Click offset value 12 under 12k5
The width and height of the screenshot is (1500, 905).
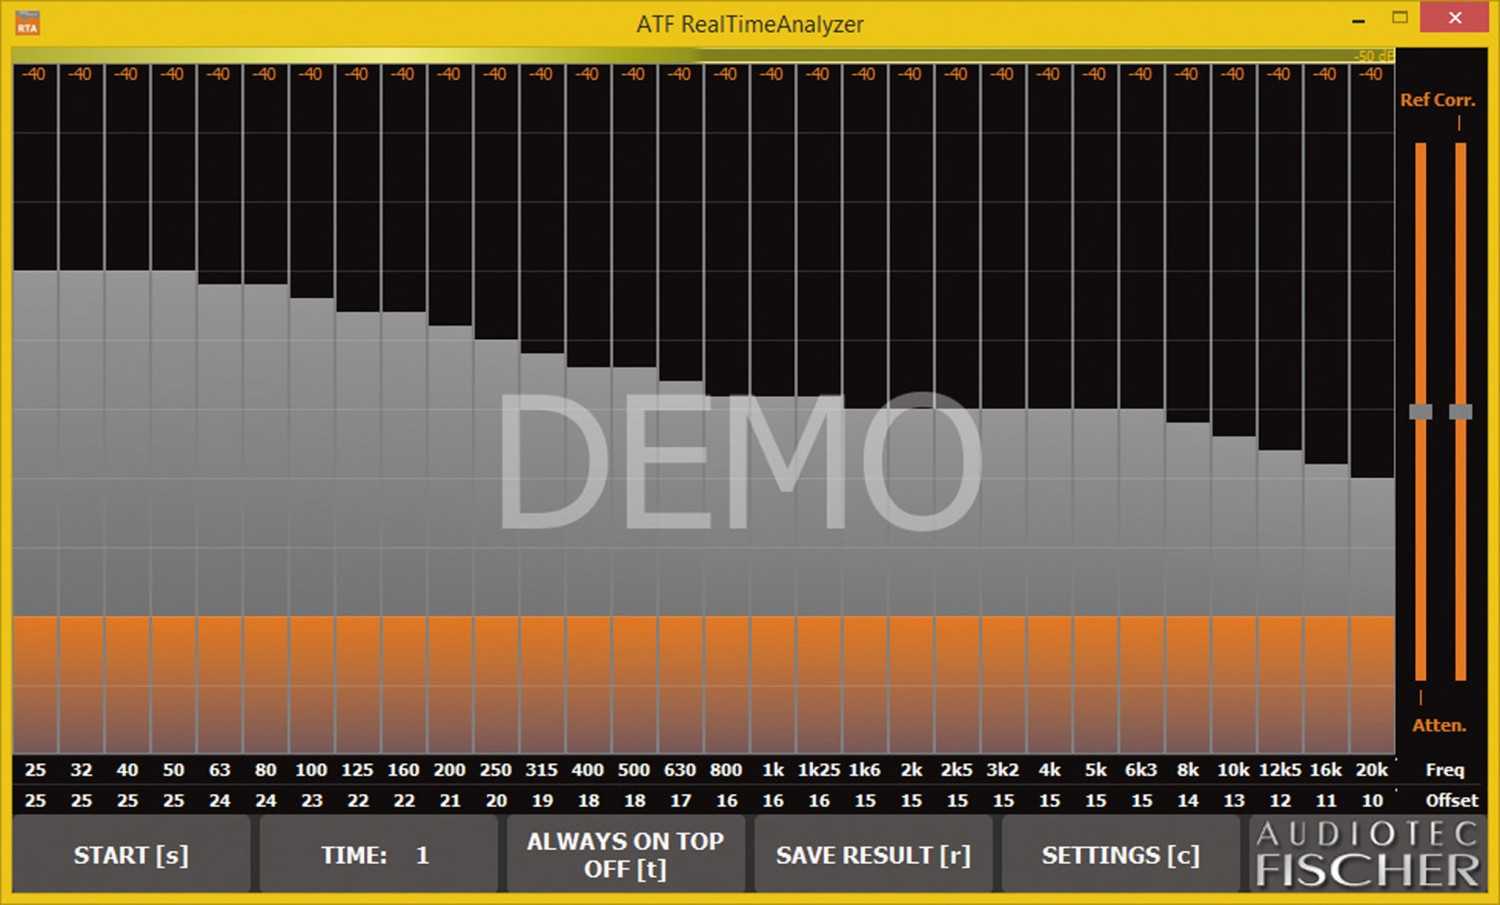(x=1280, y=800)
